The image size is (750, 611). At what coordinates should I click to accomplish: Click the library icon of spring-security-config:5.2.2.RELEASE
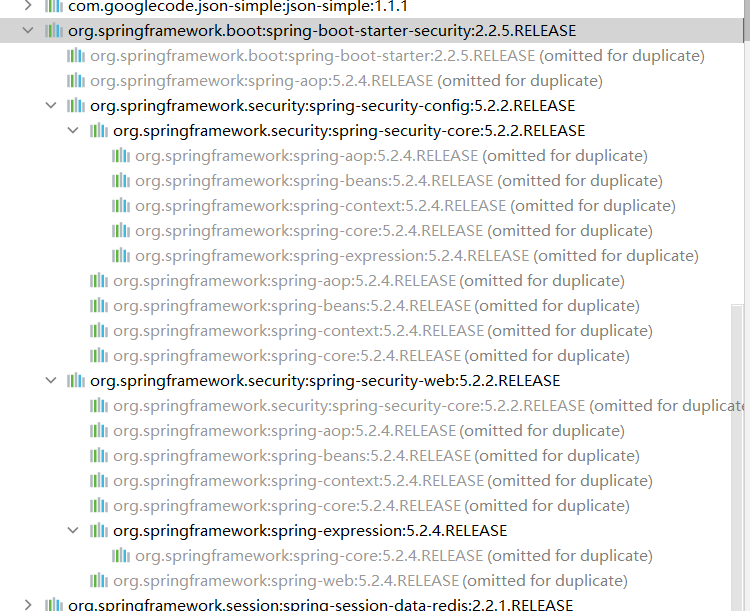[76, 105]
